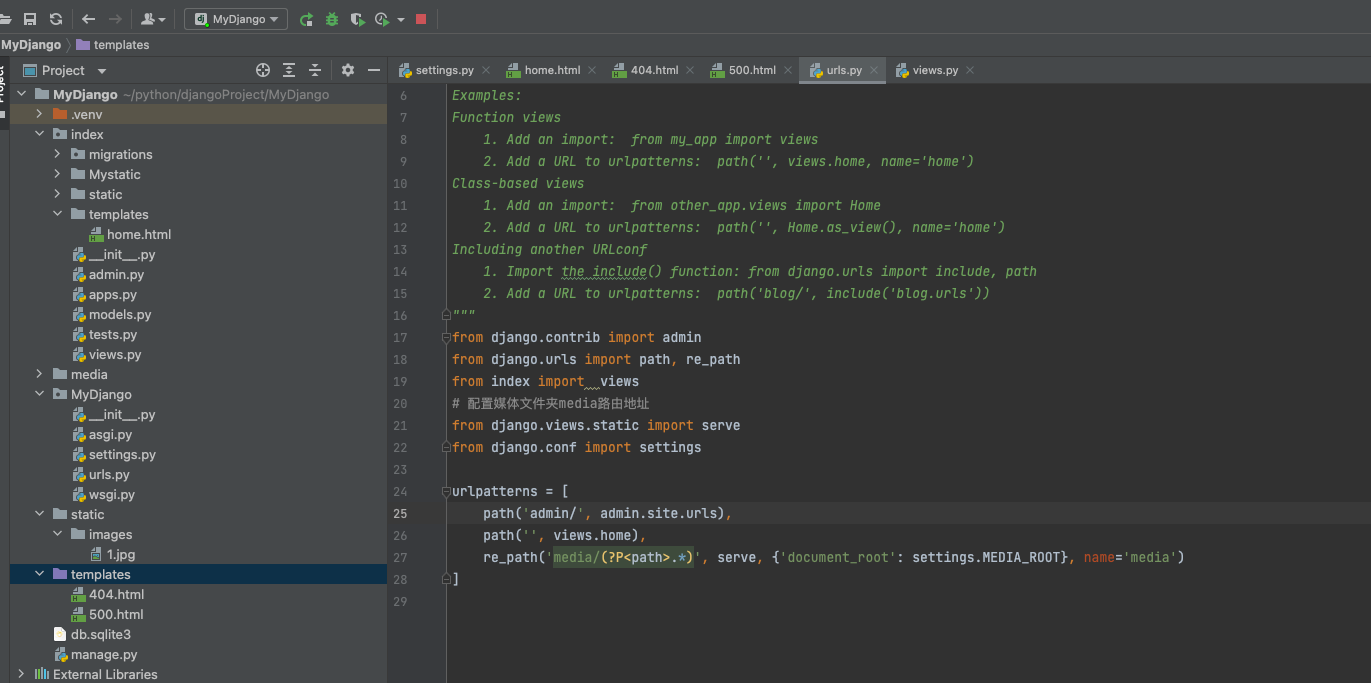Click the Save All toolbar icon
1371x683 pixels.
(30, 19)
